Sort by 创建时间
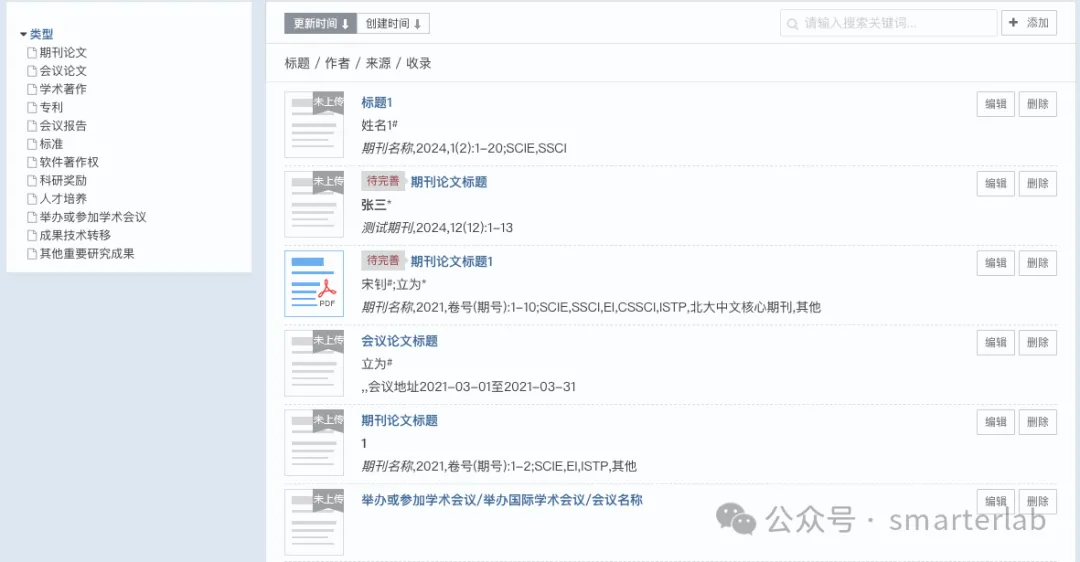Screen dimensions: 1080x562 [393, 23]
